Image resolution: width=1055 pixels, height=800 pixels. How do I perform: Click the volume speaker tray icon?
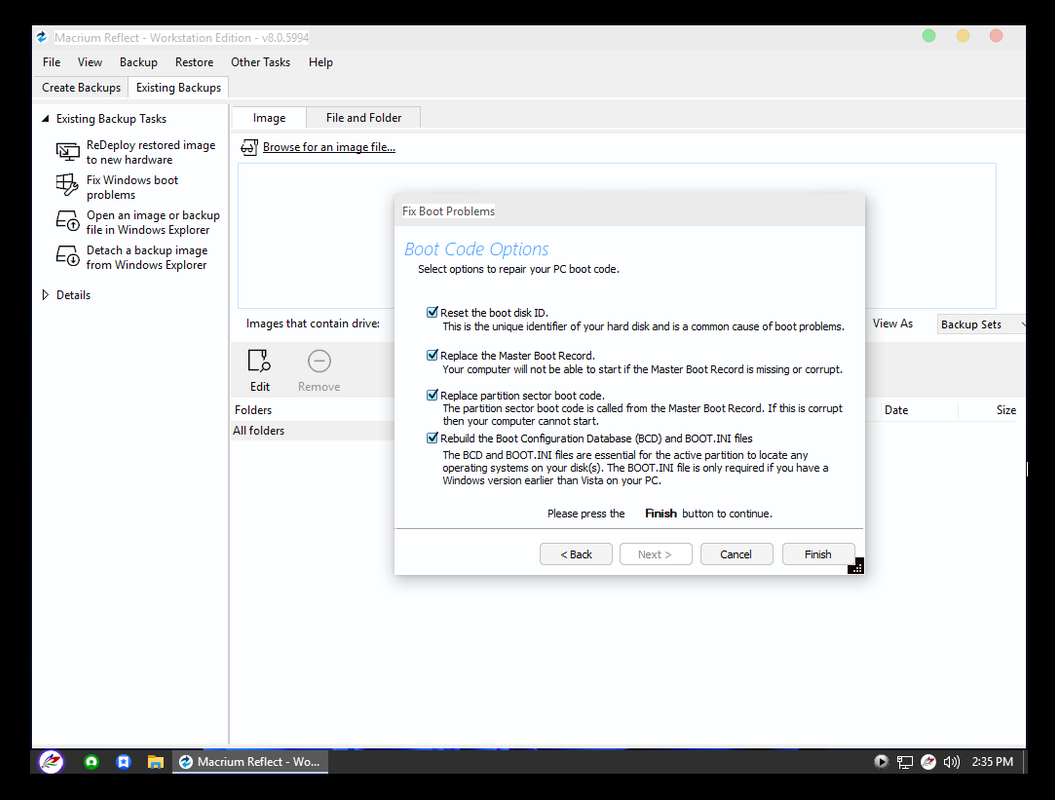coord(951,762)
